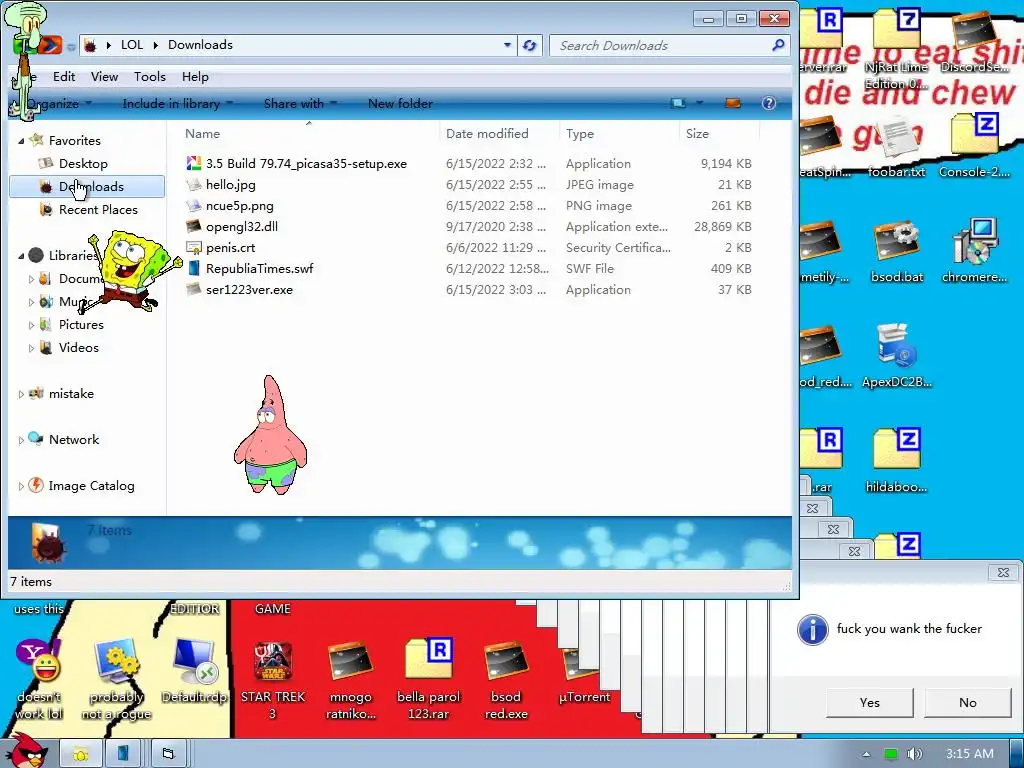Open the View menu
Viewport: 1024px width, 768px height.
tap(104, 76)
